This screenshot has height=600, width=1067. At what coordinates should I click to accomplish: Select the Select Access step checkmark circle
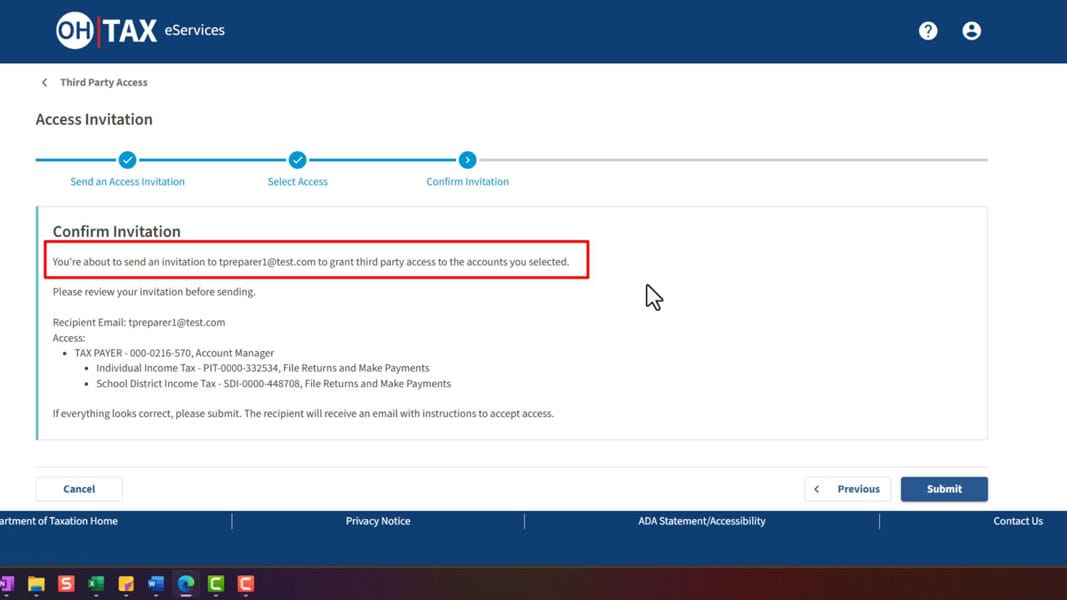pyautogui.click(x=297, y=160)
